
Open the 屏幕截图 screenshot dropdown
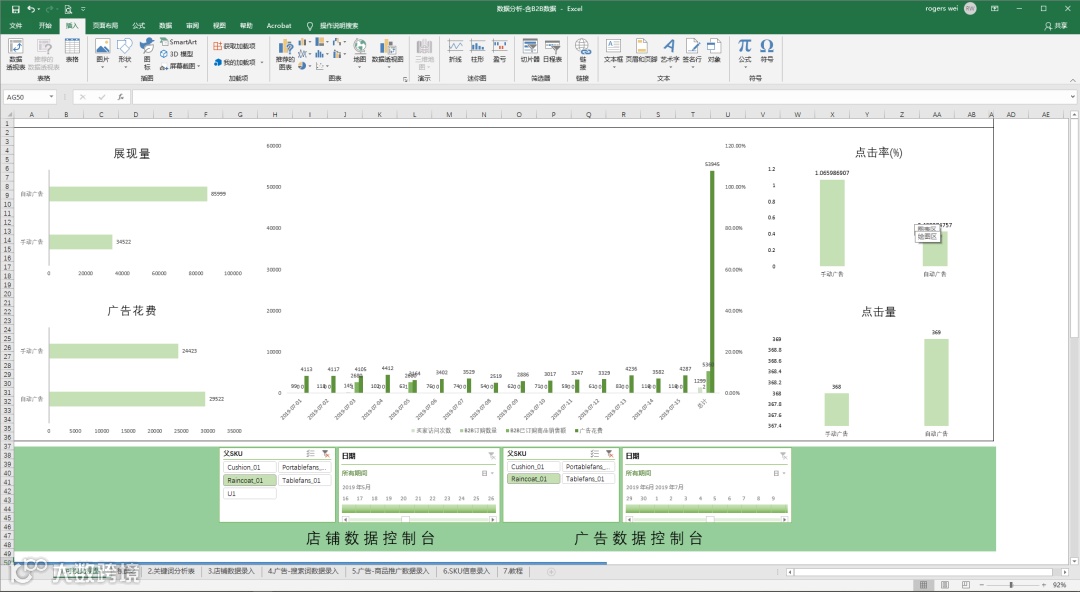point(180,66)
